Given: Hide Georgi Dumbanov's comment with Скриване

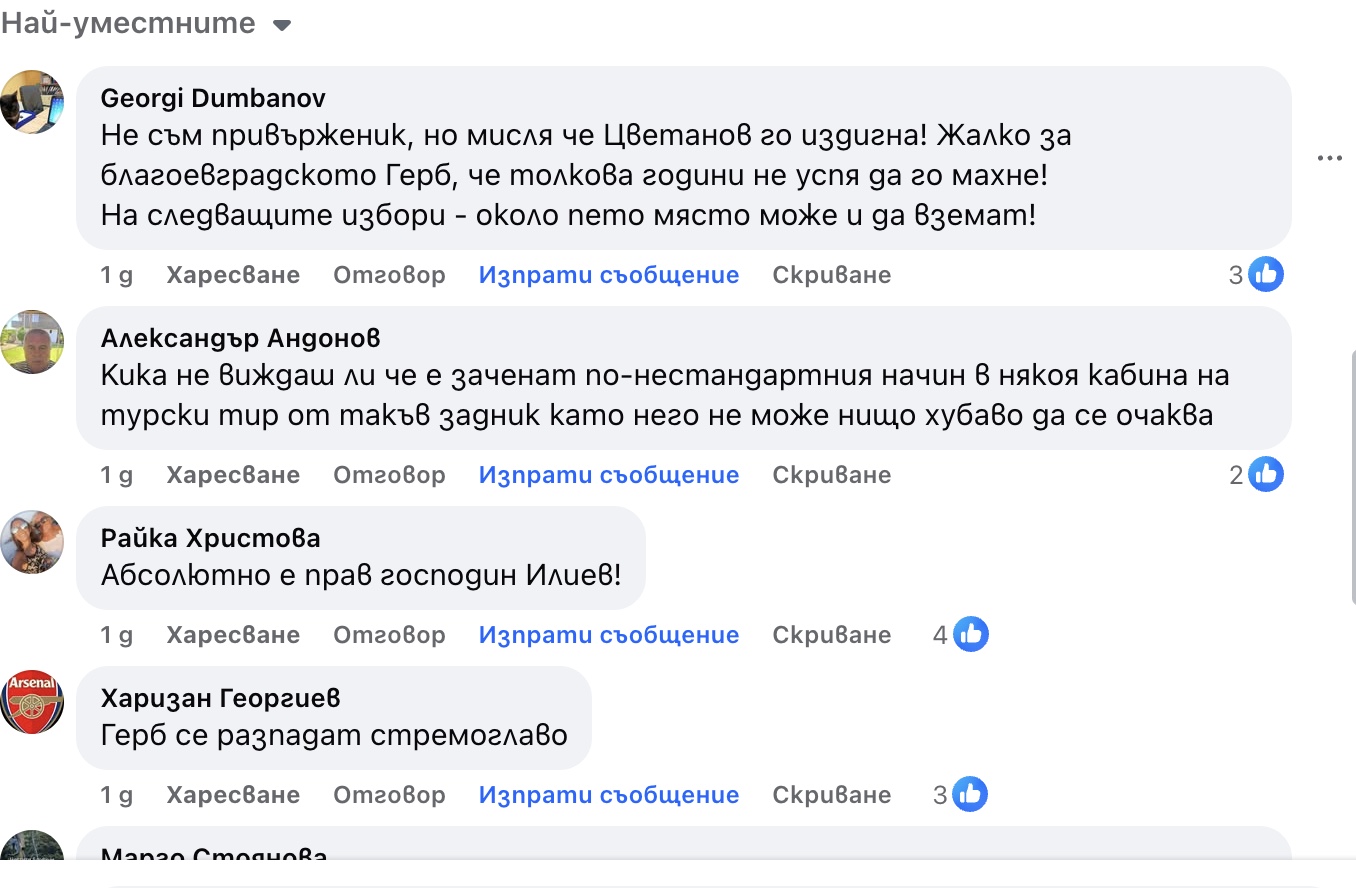Looking at the screenshot, I should (831, 275).
